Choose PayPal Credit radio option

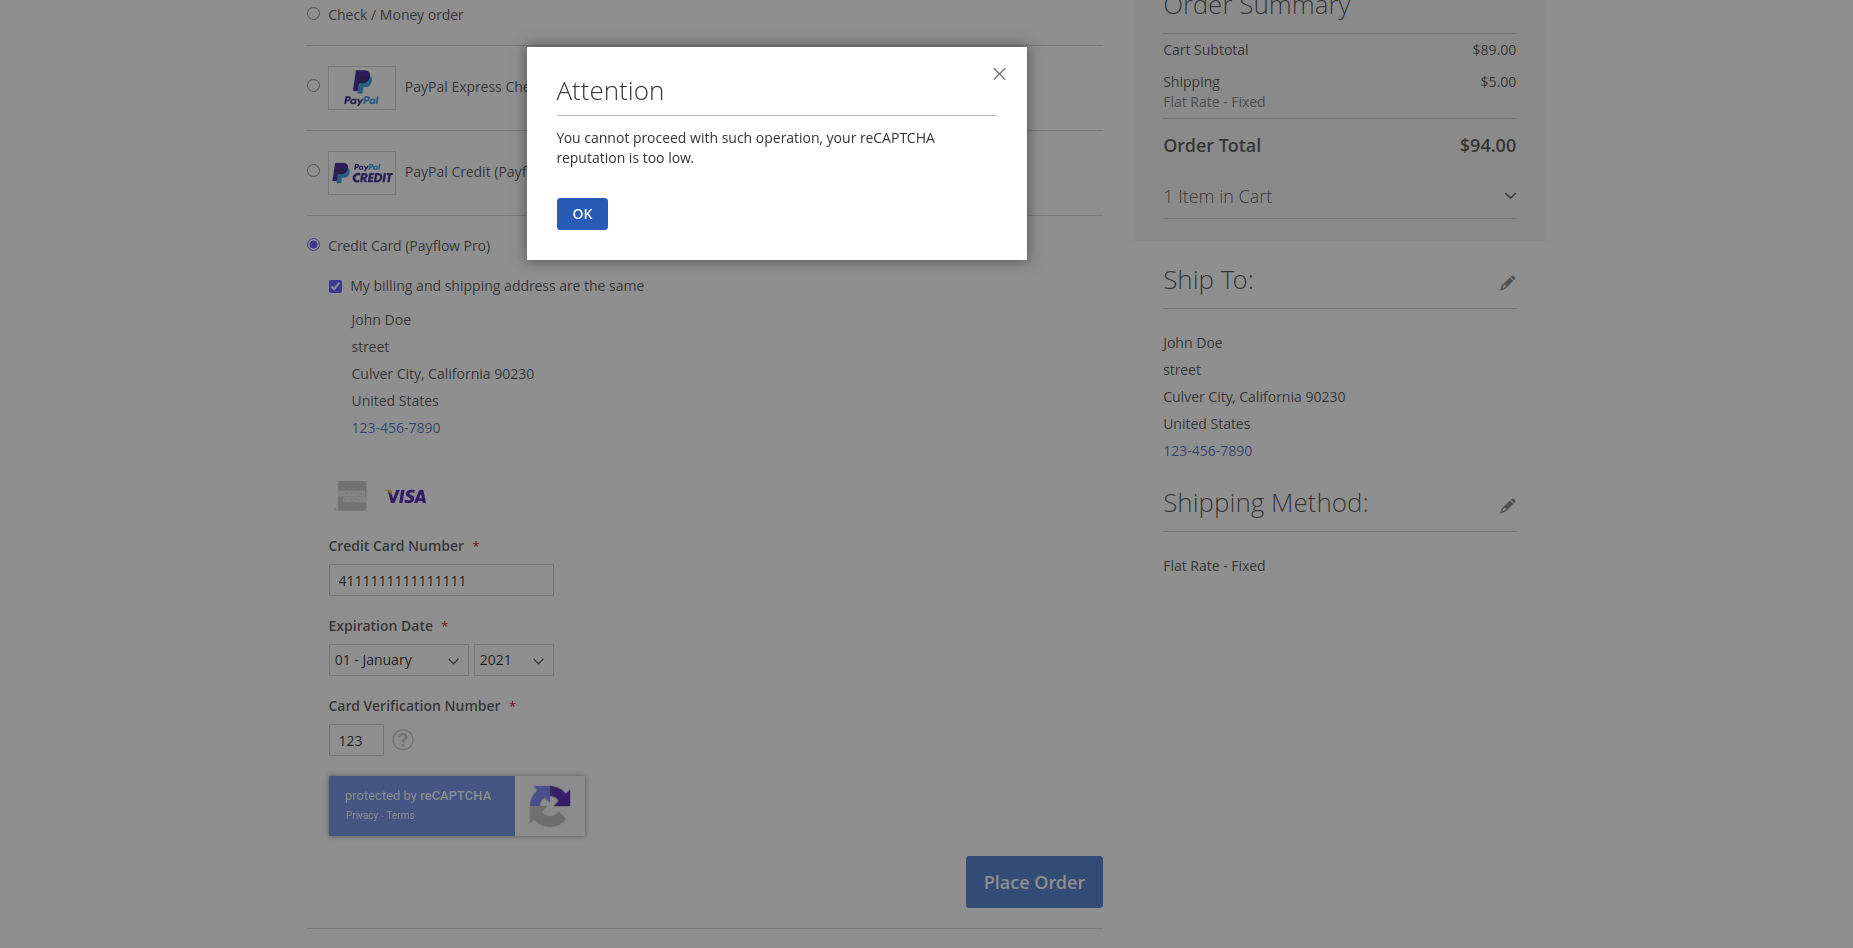pyautogui.click(x=313, y=171)
